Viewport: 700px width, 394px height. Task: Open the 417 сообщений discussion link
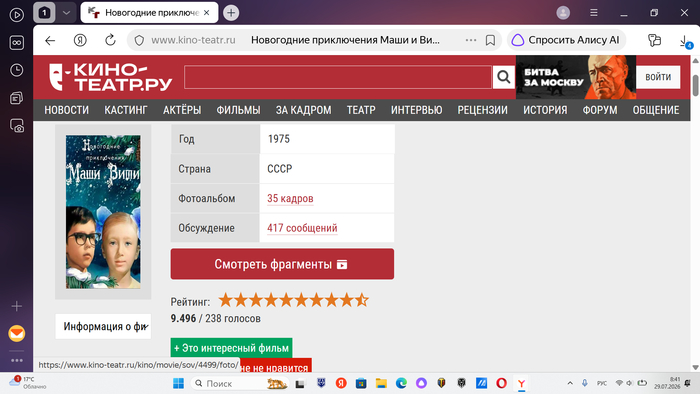click(x=302, y=228)
